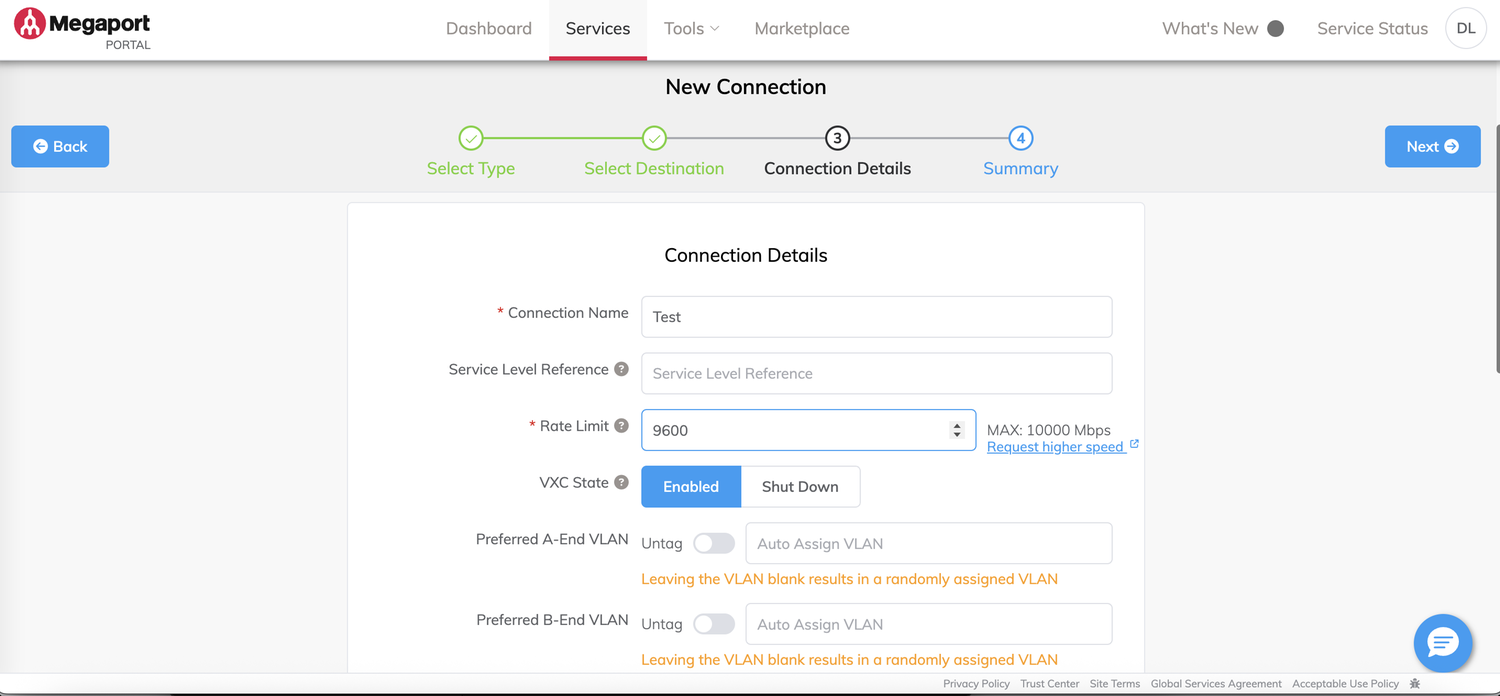Open the Global Services Agreement link

point(1216,684)
